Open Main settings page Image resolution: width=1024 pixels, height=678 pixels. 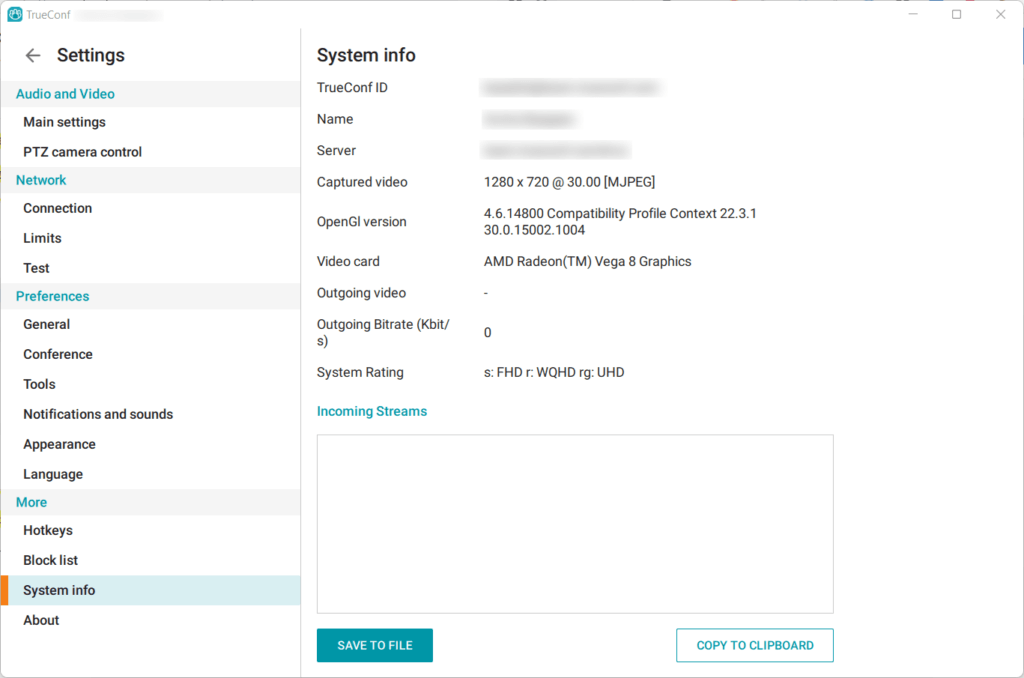[x=64, y=122]
